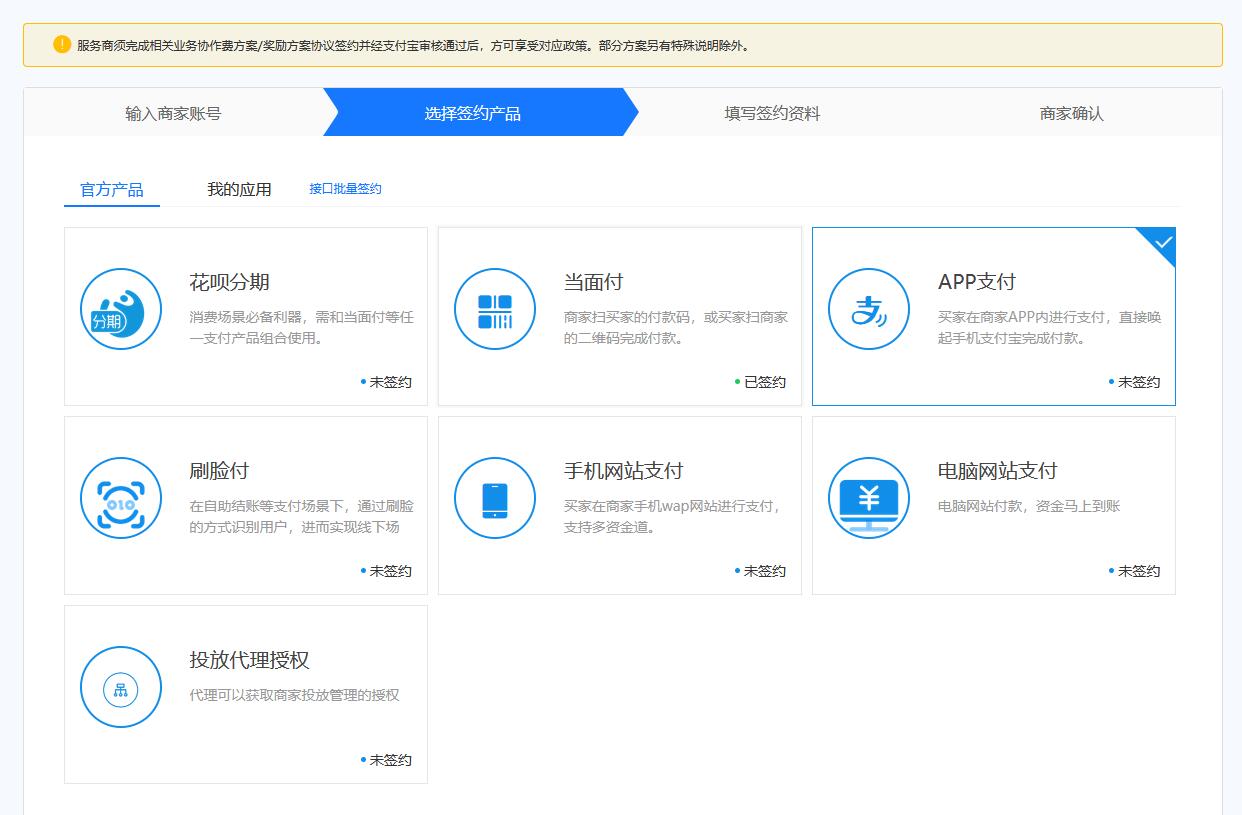Go to step 商家确认
1242x815 pixels.
pos(1072,113)
